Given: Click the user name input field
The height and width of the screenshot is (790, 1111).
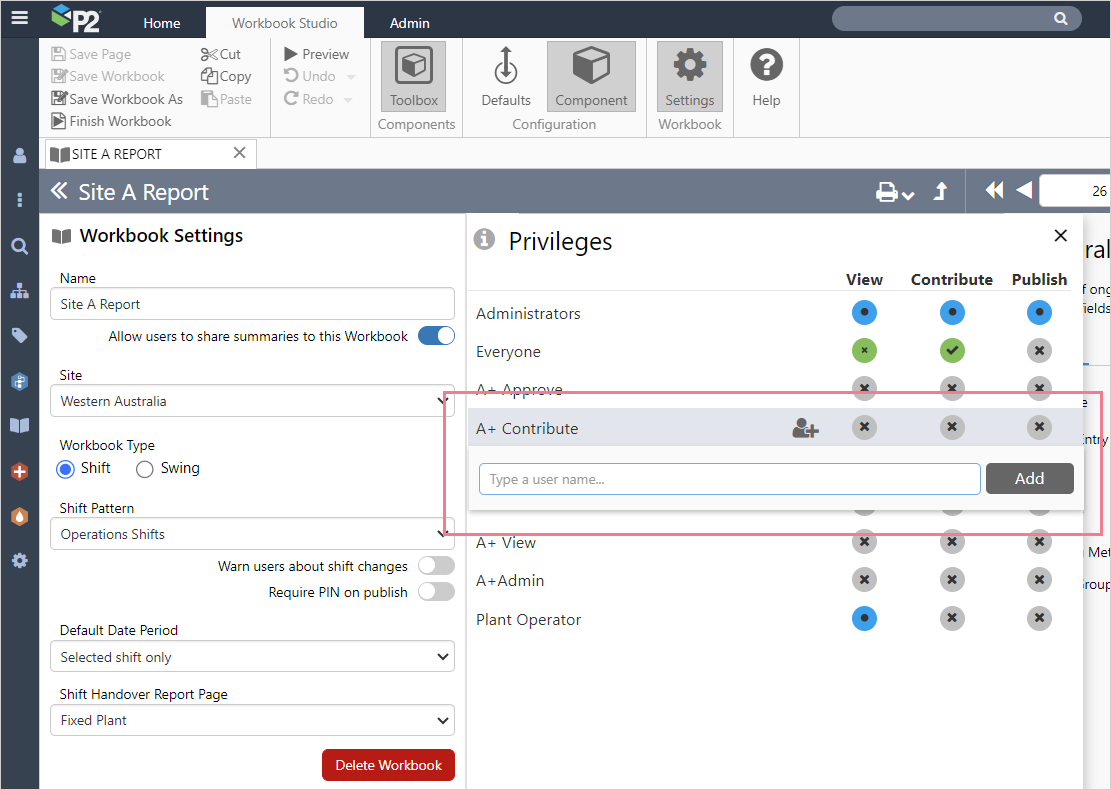Looking at the screenshot, I should pyautogui.click(x=729, y=479).
